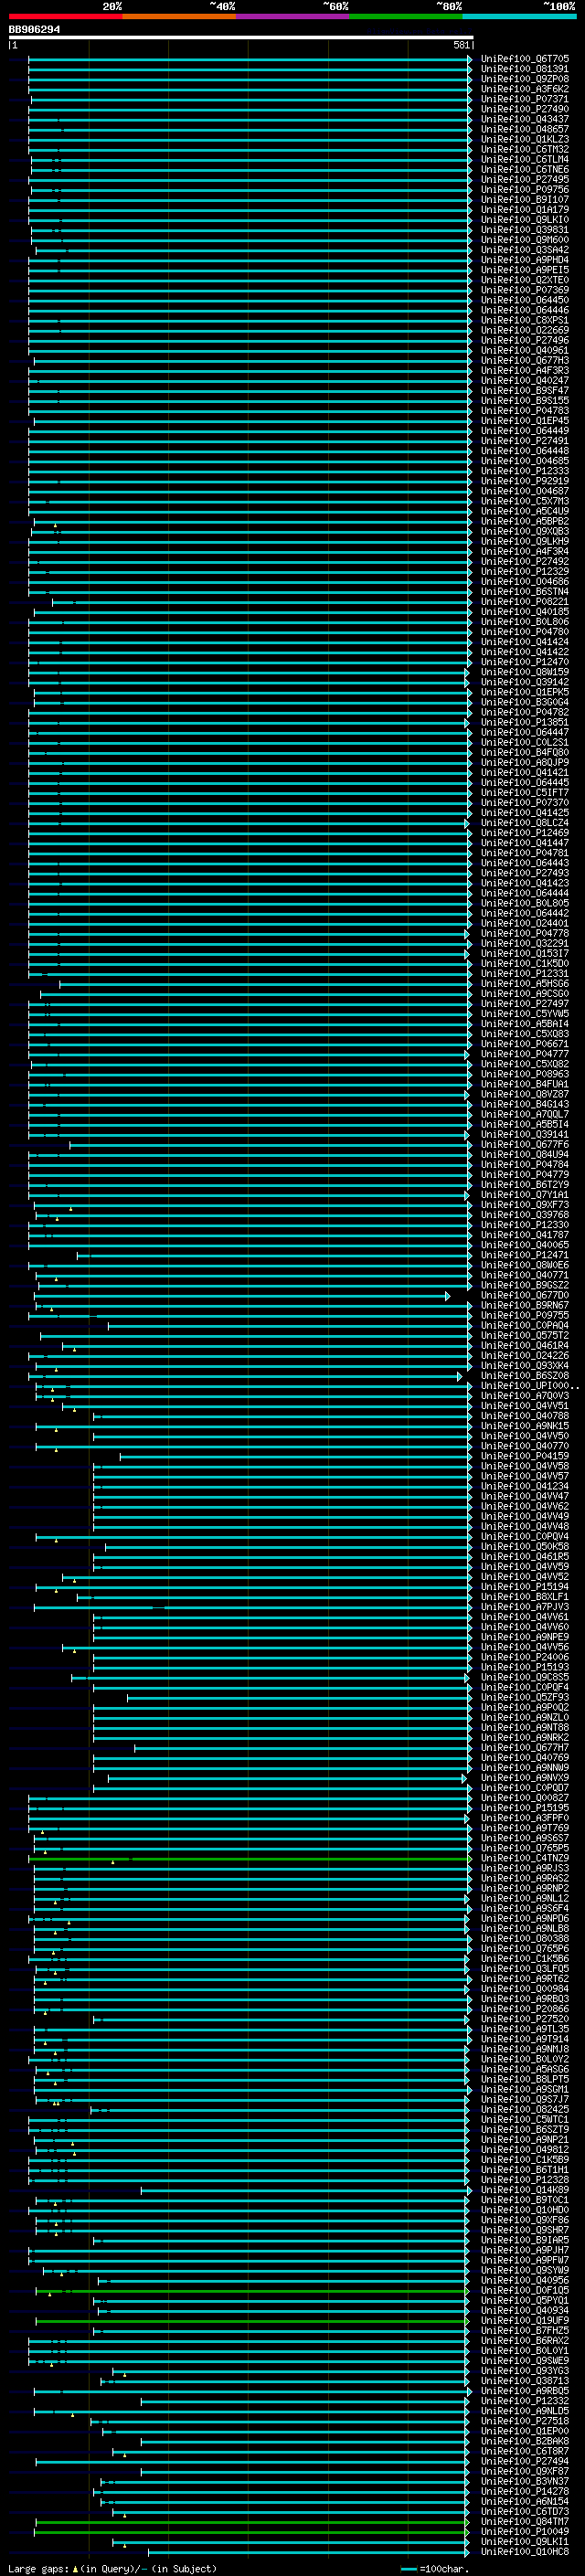The width and height of the screenshot is (585, 2576).
Task: Select subject label UniRef100_B7FHZ5
Action: click(524, 2331)
